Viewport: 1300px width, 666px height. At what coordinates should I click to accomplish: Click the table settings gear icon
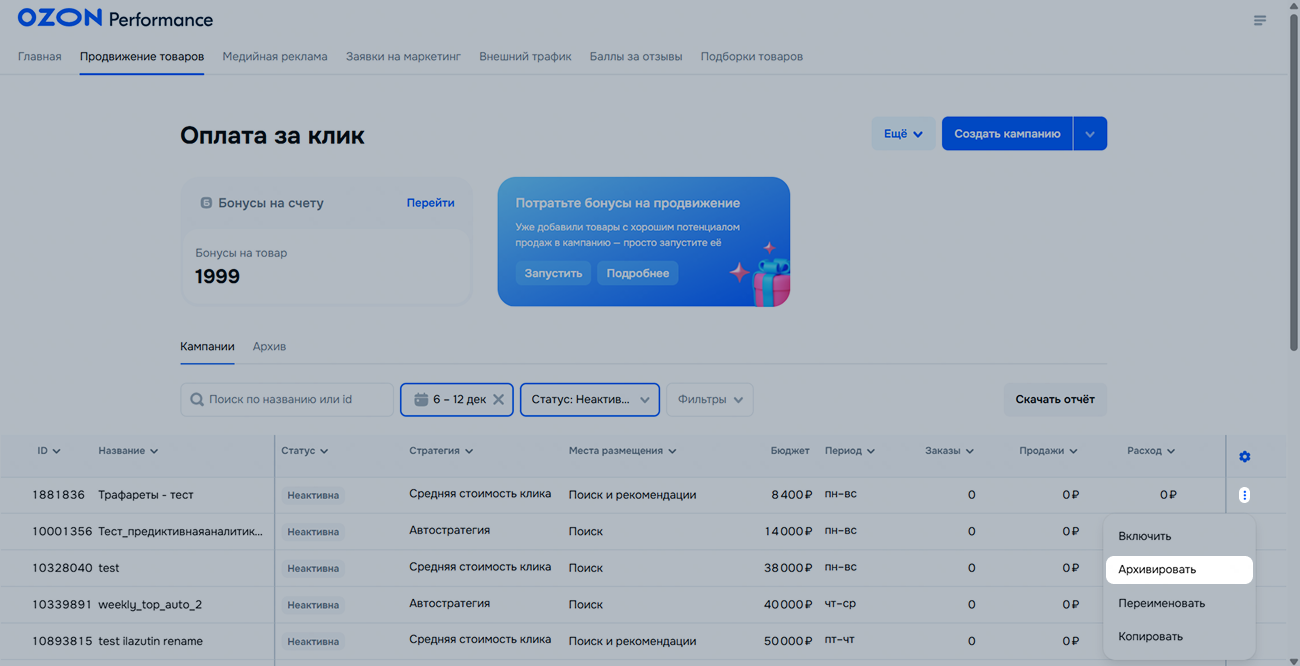pos(1244,457)
